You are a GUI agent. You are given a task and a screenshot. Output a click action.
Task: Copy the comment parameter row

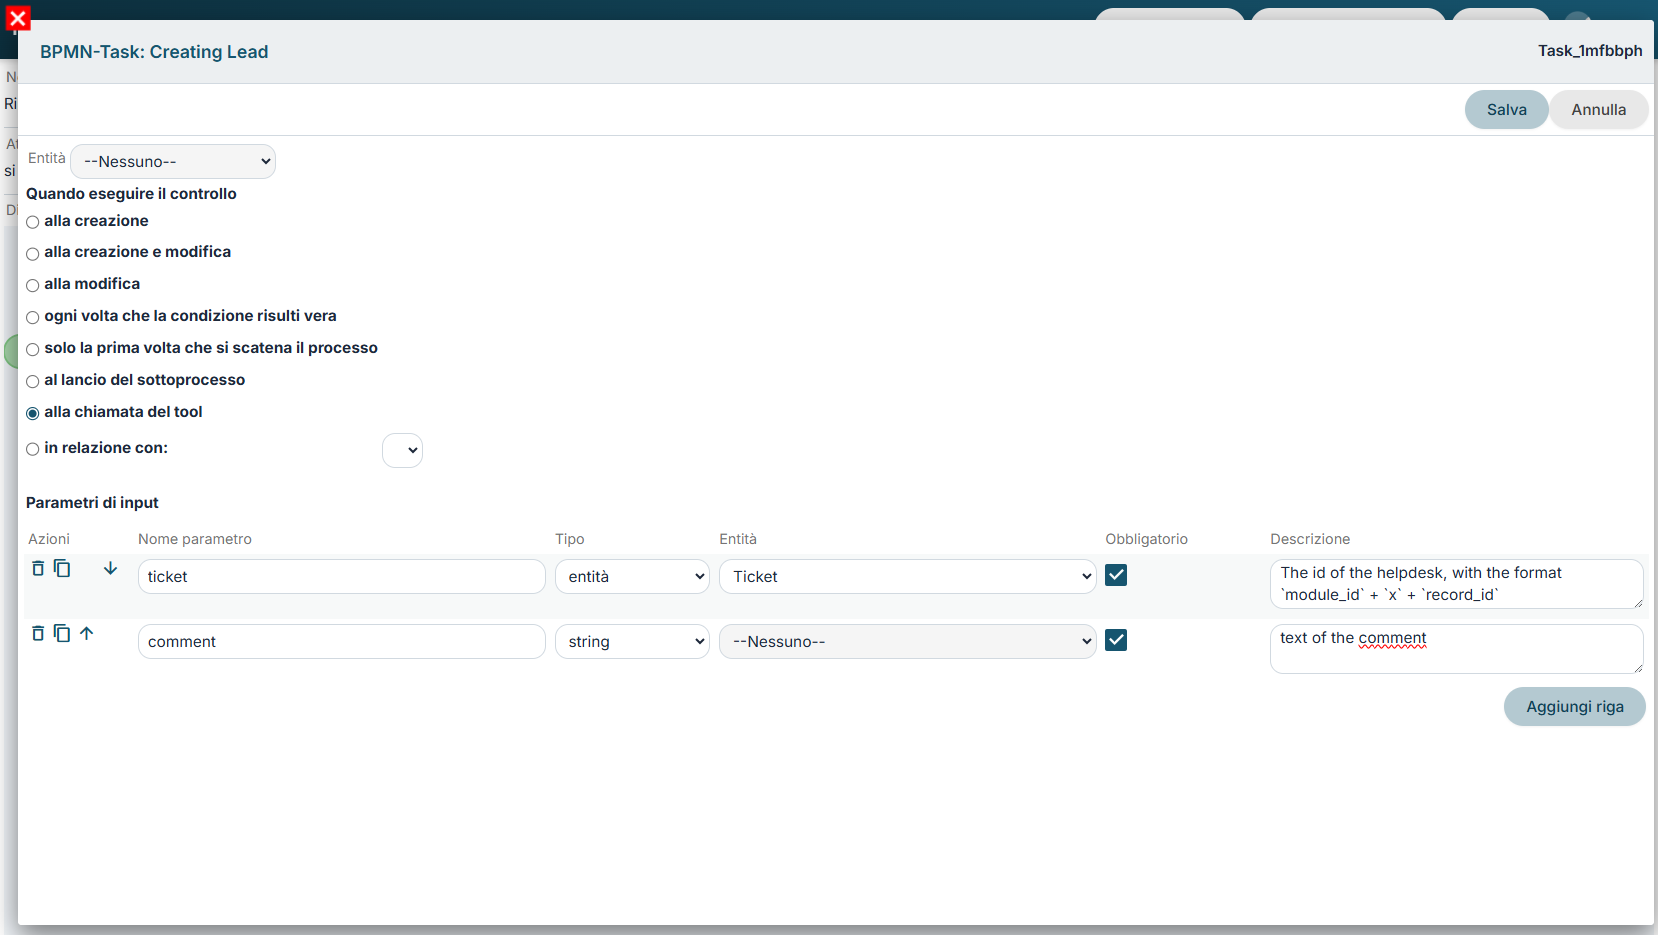[62, 633]
